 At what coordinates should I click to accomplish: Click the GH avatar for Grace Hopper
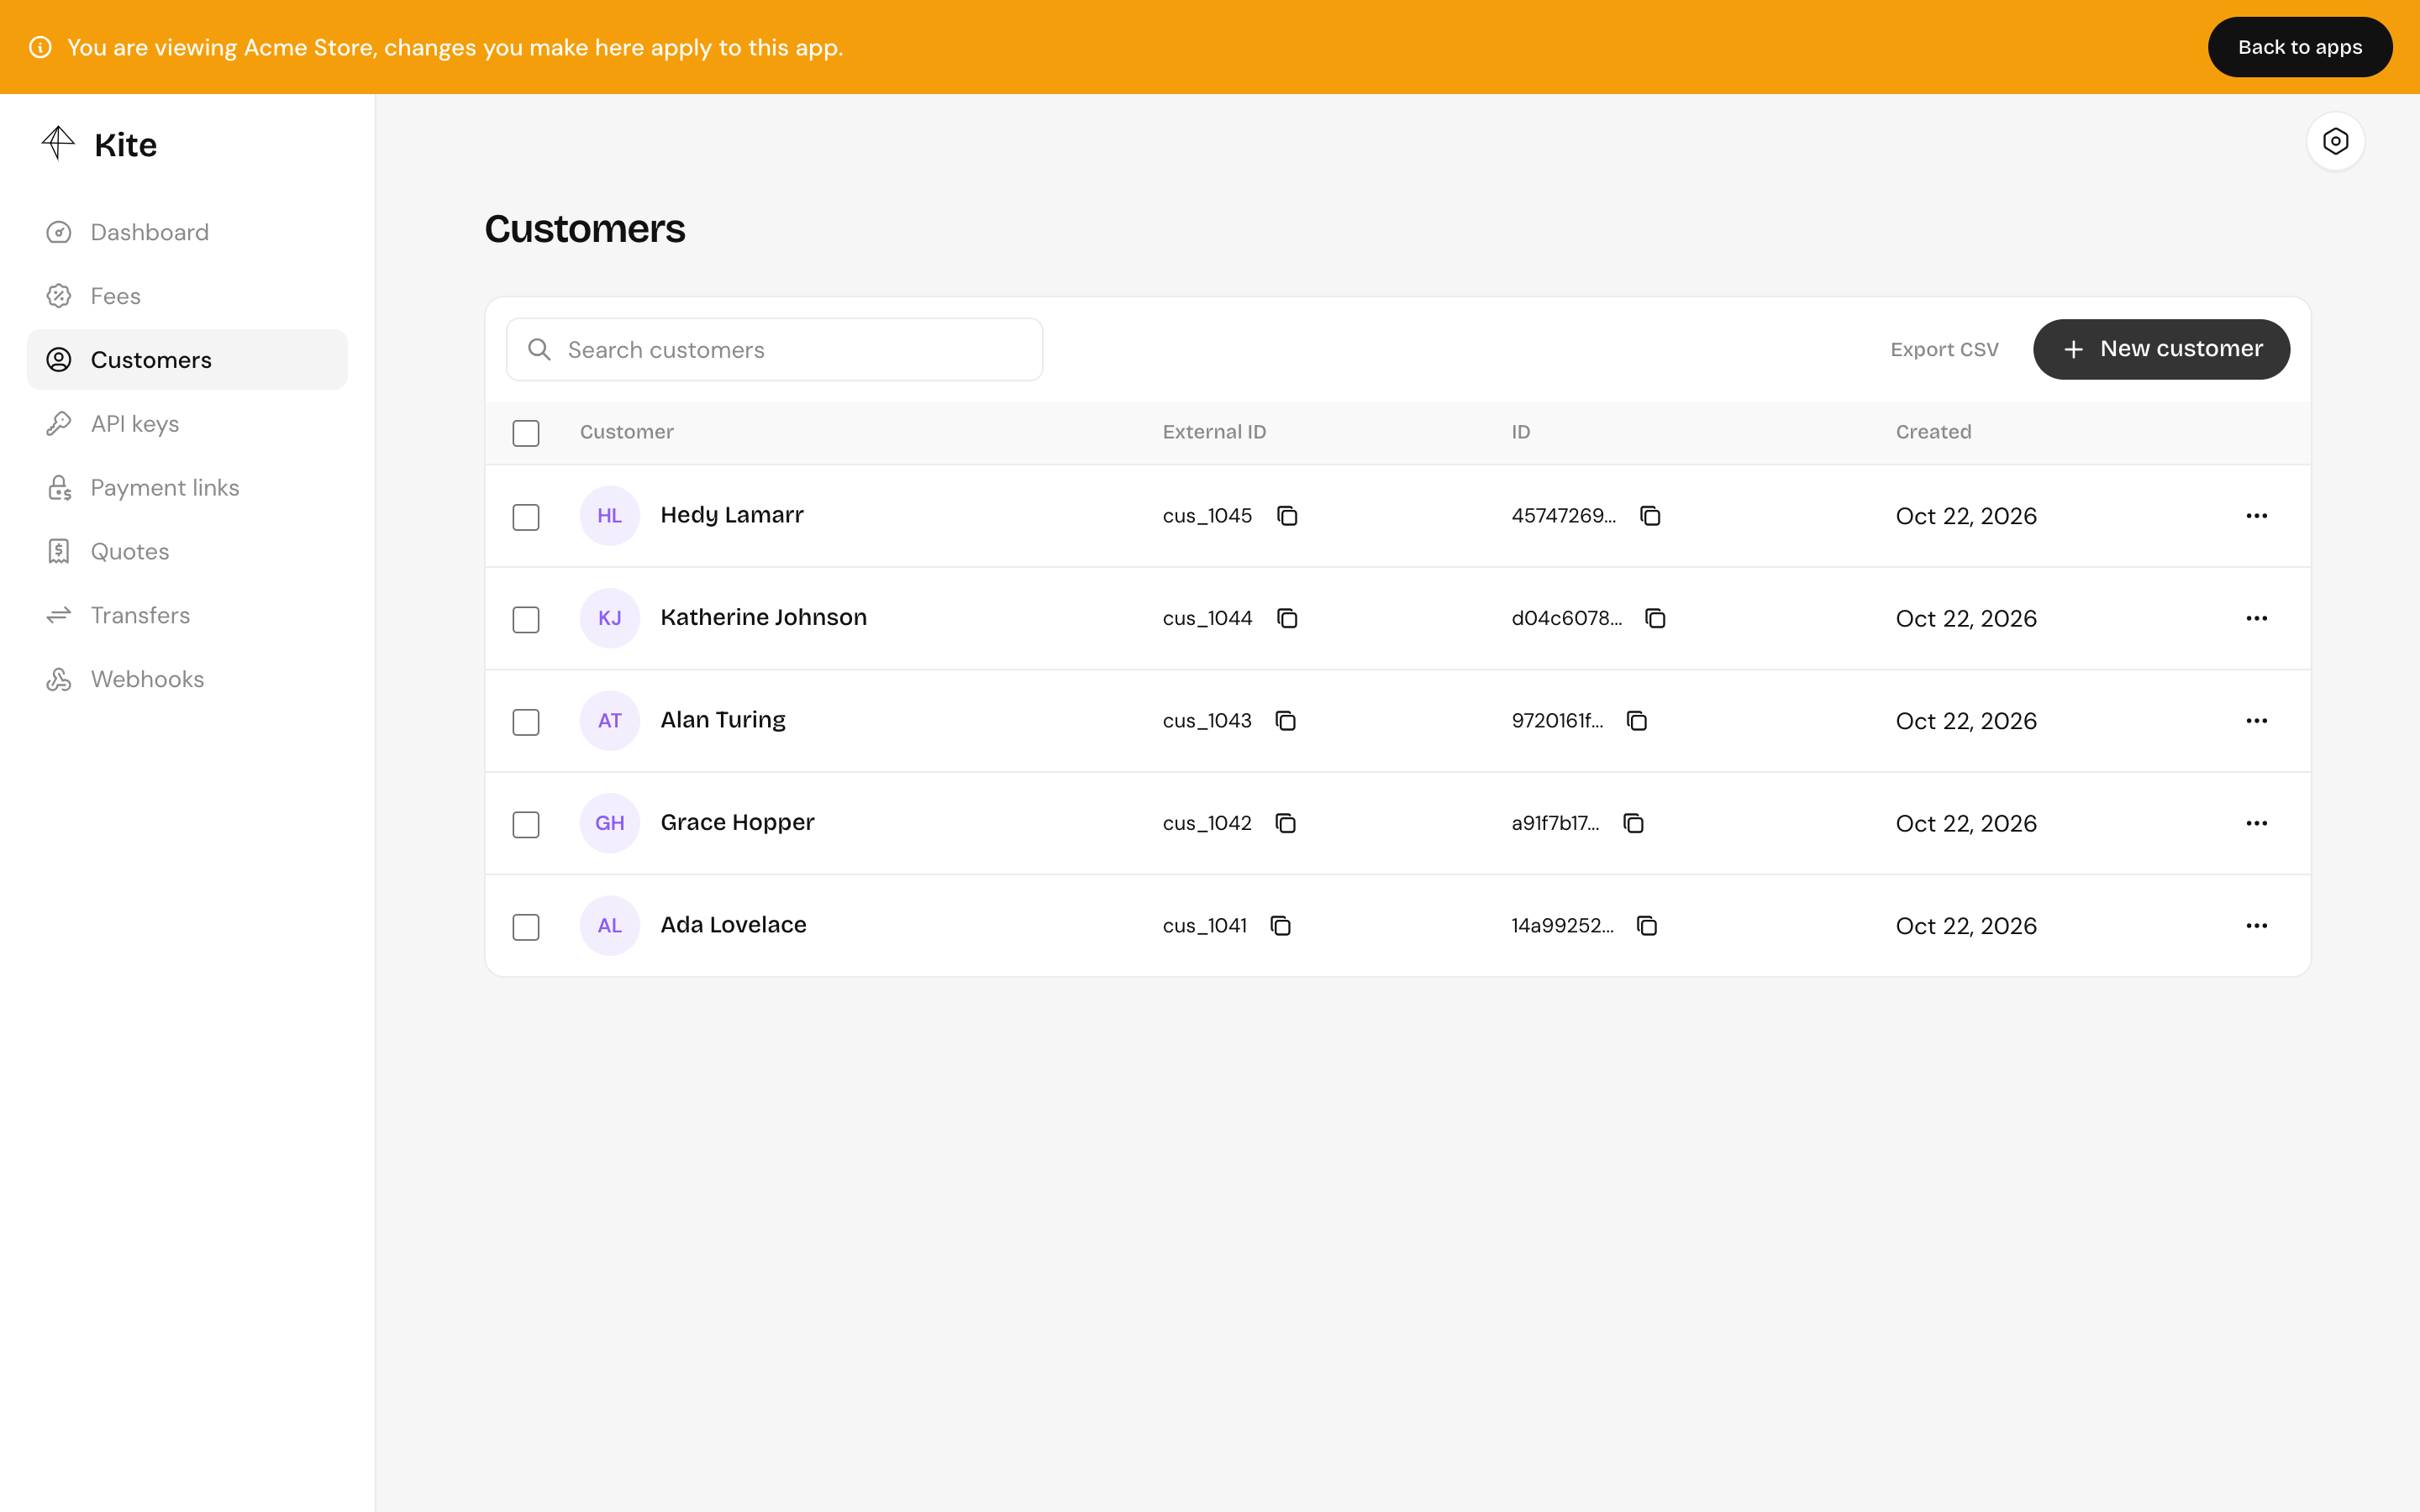point(610,823)
